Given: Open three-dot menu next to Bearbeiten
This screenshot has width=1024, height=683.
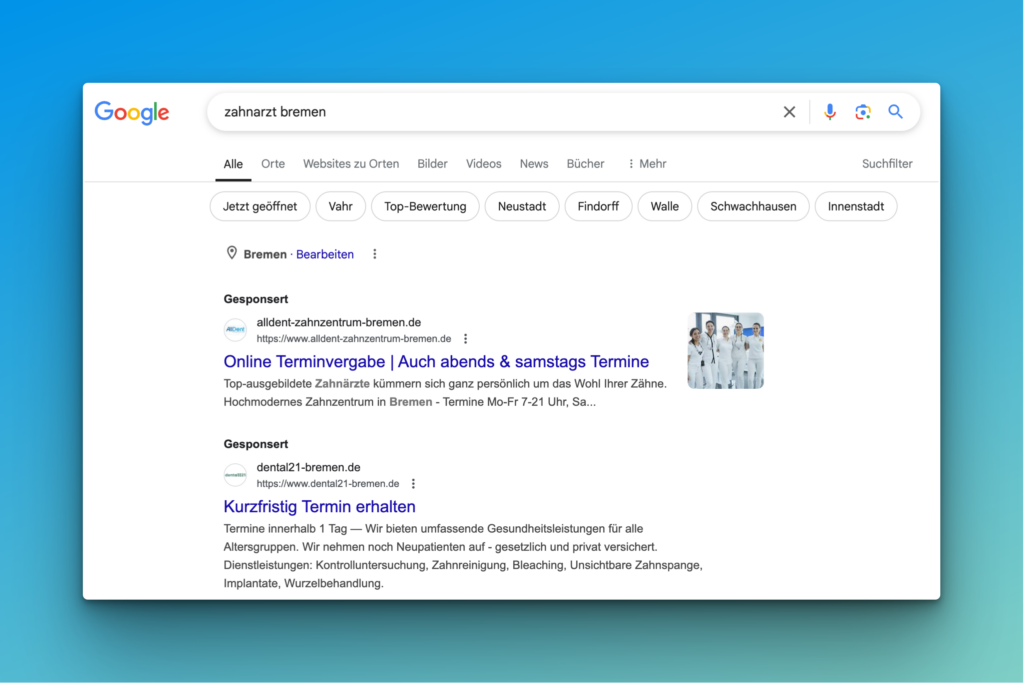Looking at the screenshot, I should (x=374, y=254).
